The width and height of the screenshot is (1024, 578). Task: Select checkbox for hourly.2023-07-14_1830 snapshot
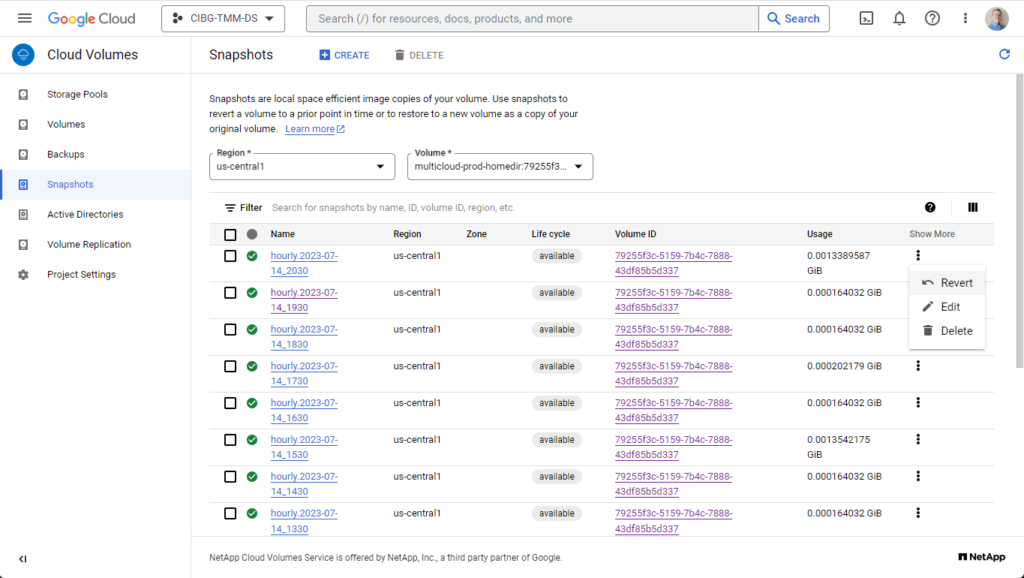pyautogui.click(x=230, y=330)
